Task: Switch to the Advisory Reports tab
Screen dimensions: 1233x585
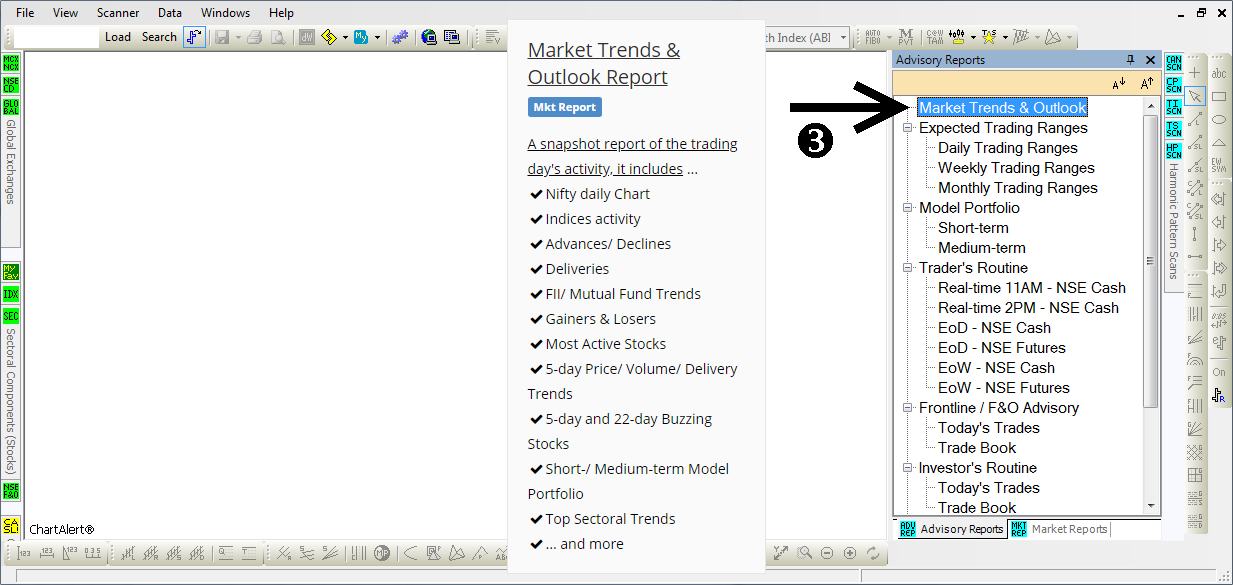Action: tap(951, 529)
